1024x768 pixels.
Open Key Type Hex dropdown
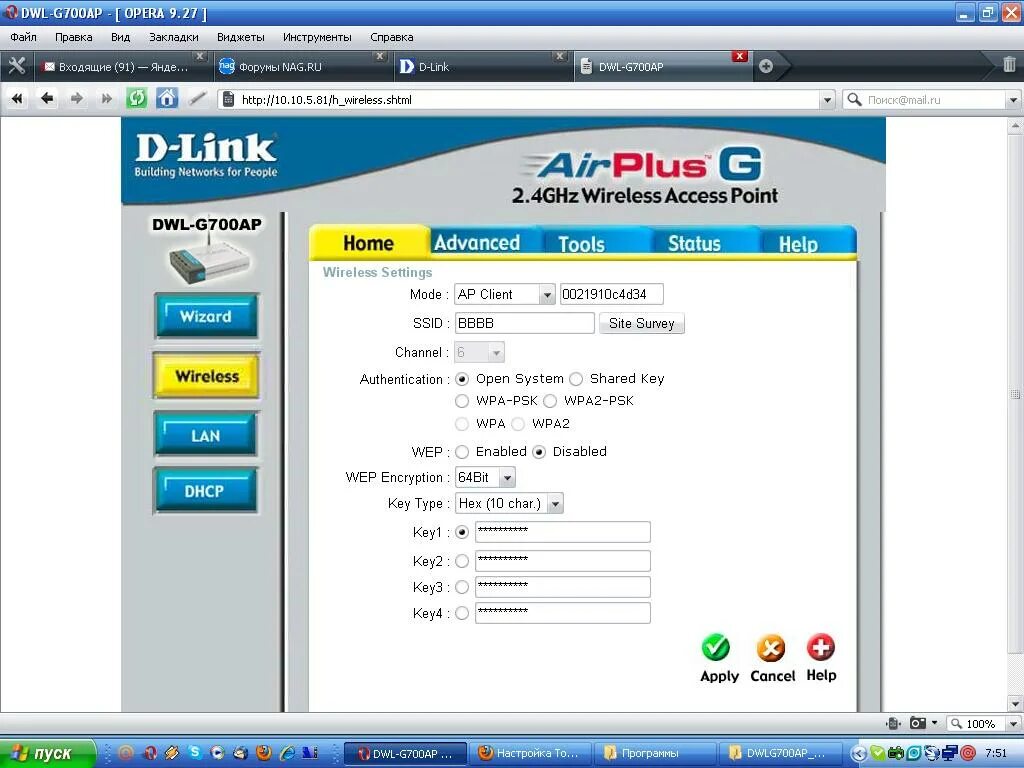point(509,504)
